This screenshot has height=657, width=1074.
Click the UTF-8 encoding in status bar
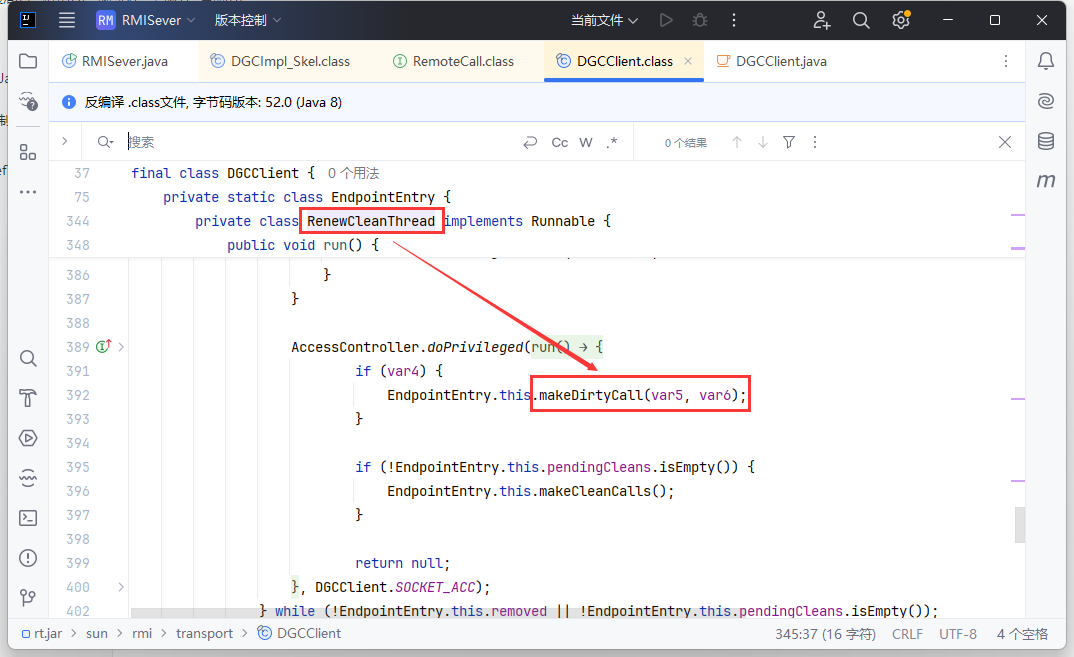[957, 634]
